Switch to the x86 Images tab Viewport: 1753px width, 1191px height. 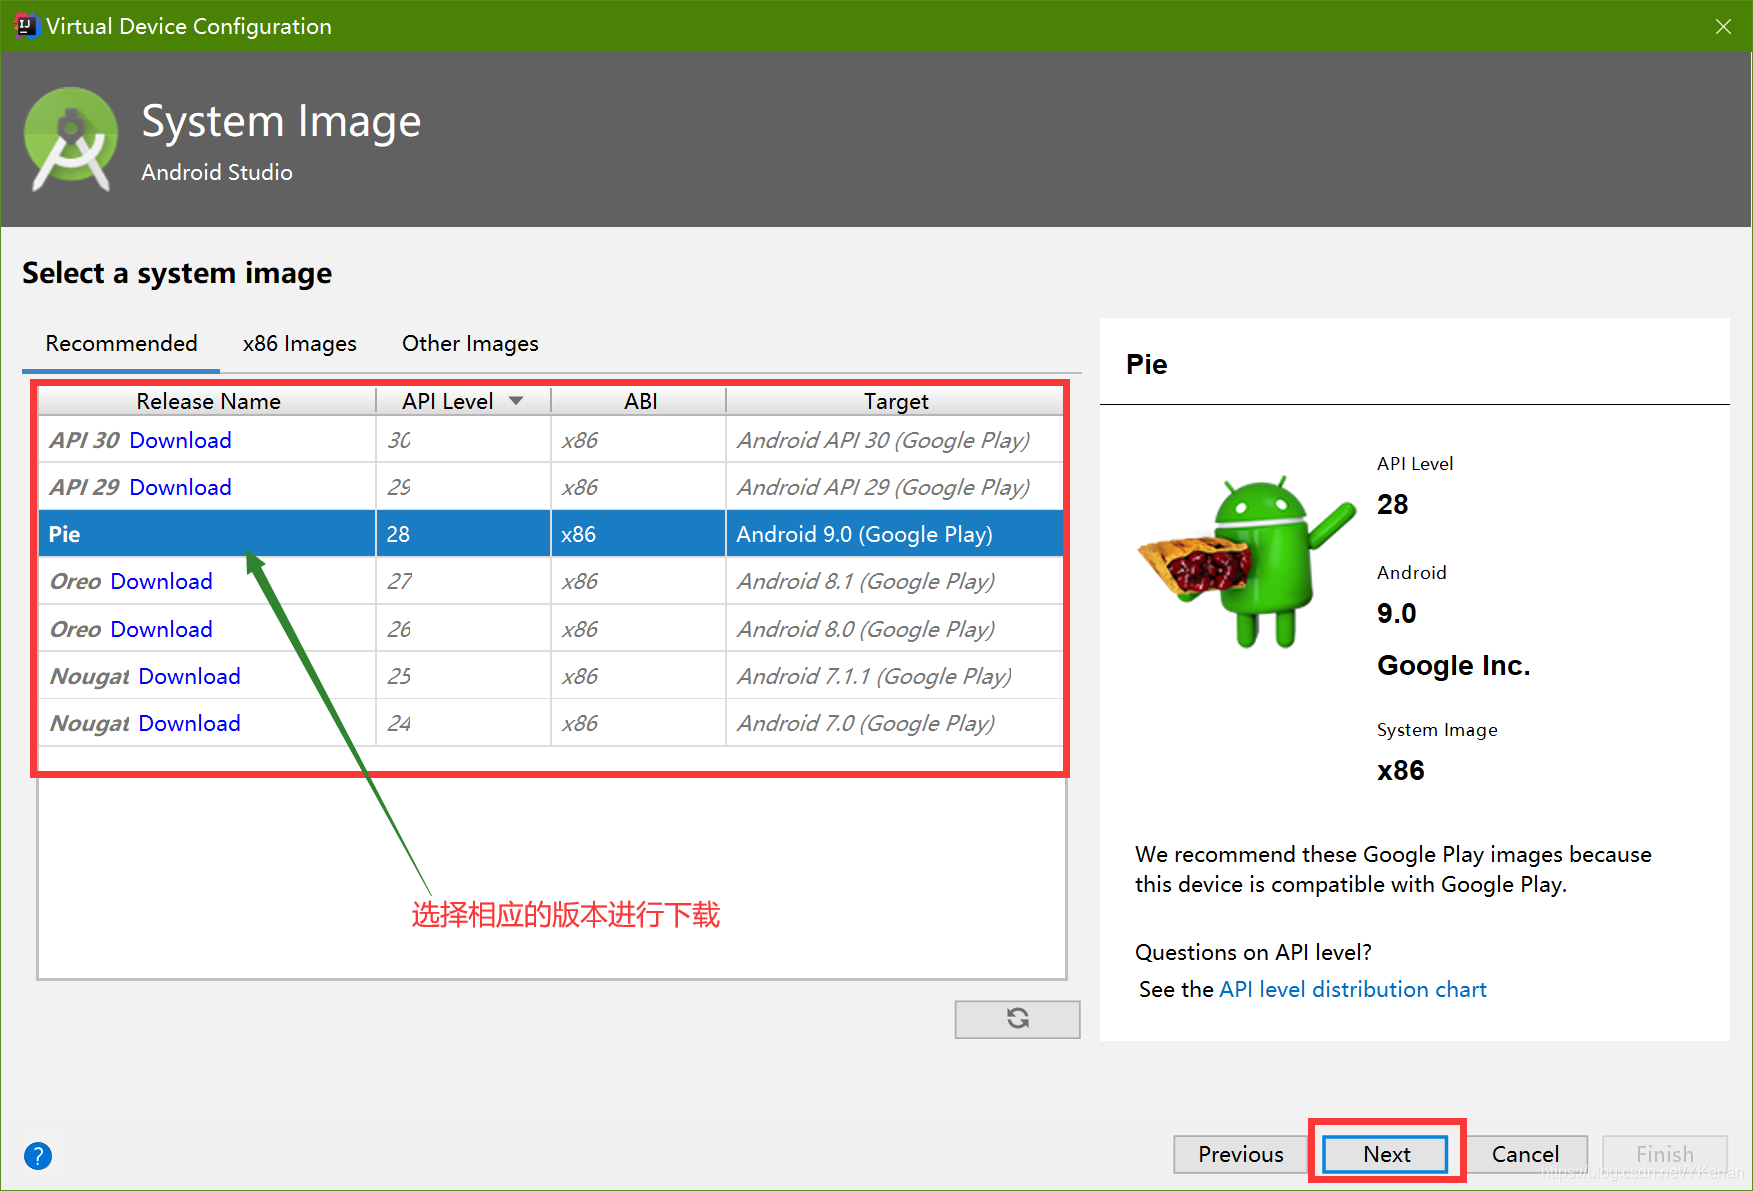[x=299, y=343]
